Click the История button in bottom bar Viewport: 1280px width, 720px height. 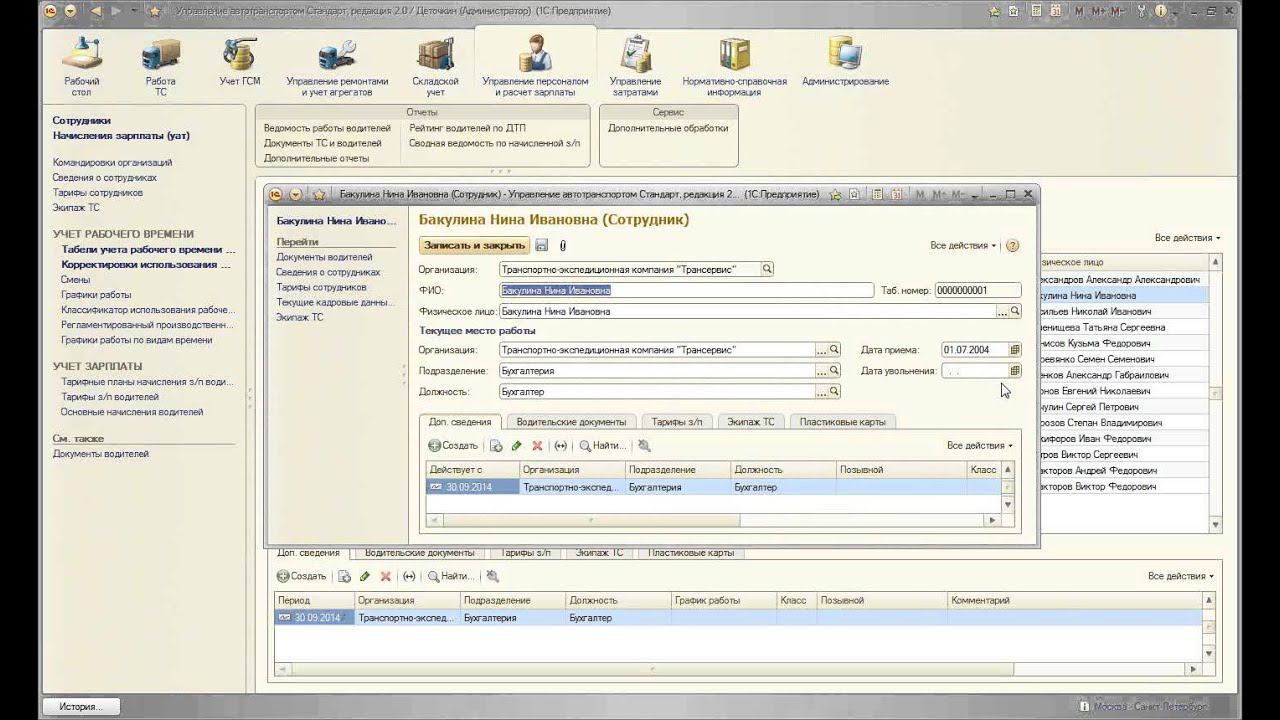[81, 706]
